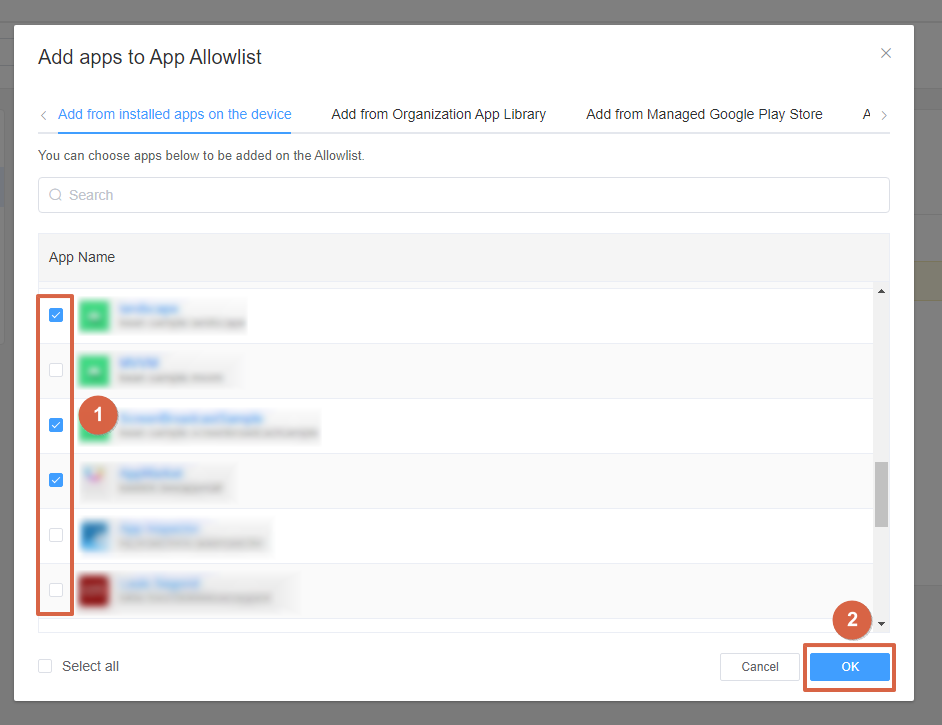Check the unchecked box beside the green app icon
The width and height of the screenshot is (942, 725).
point(56,370)
